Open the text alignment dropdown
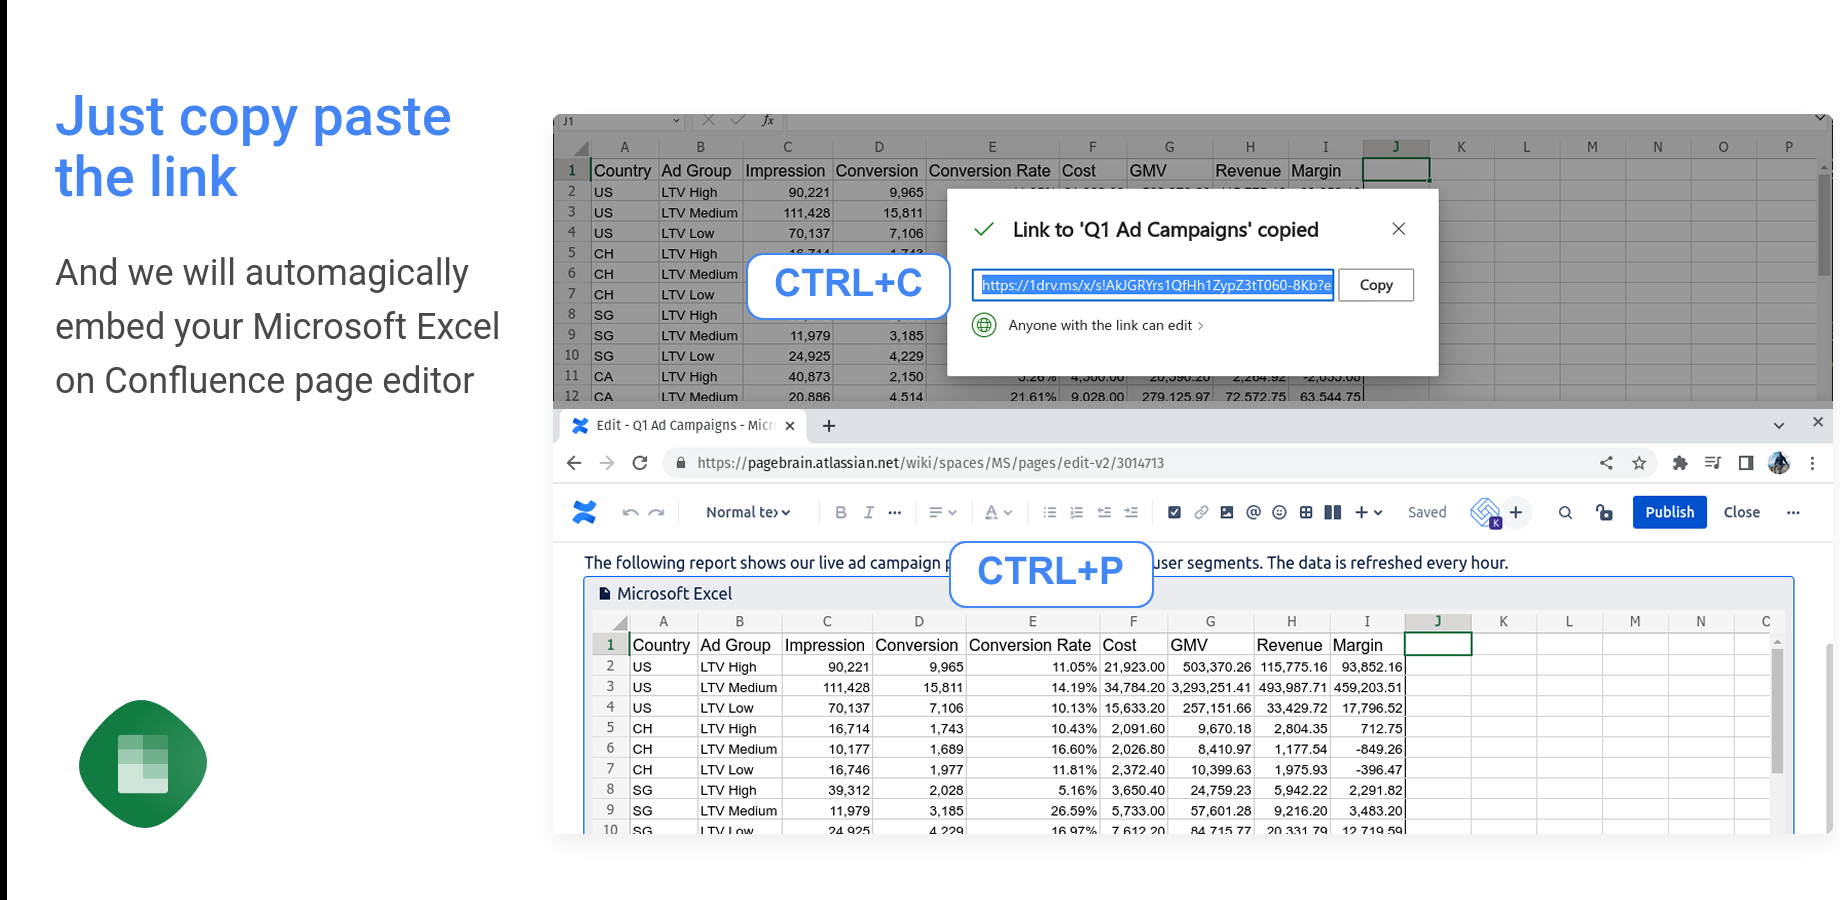 coord(942,512)
